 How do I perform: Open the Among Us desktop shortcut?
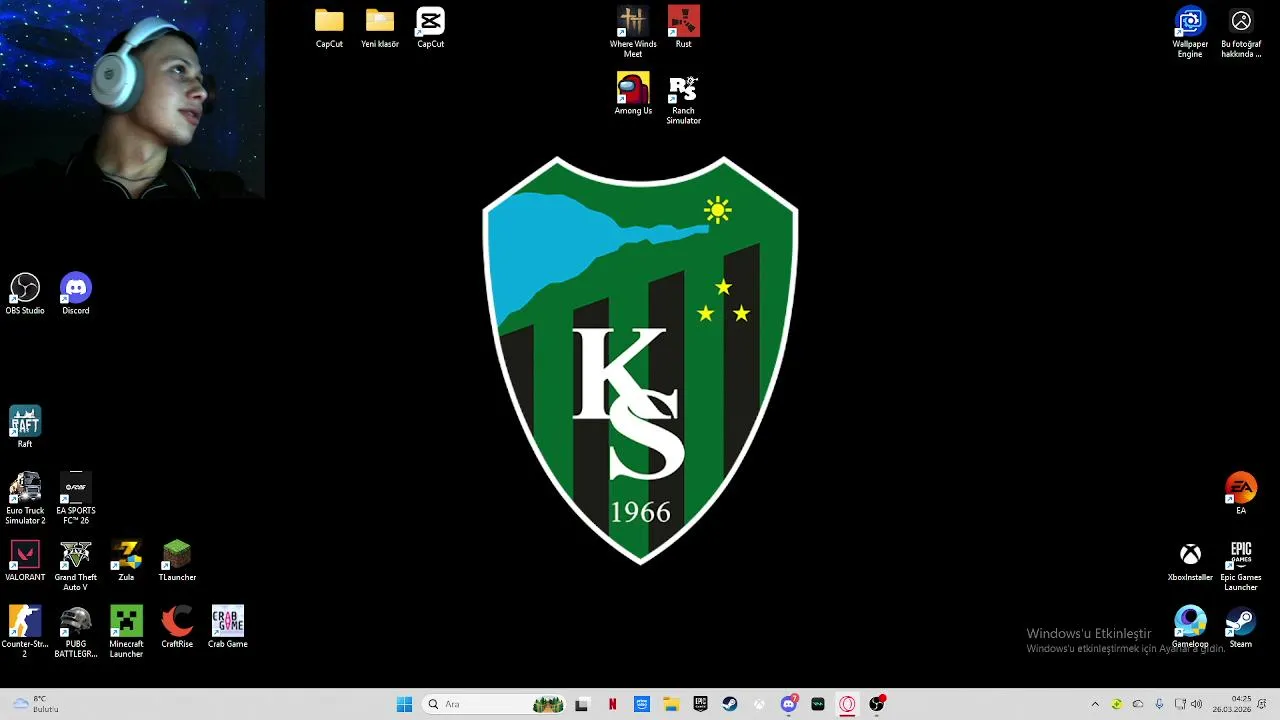[633, 94]
